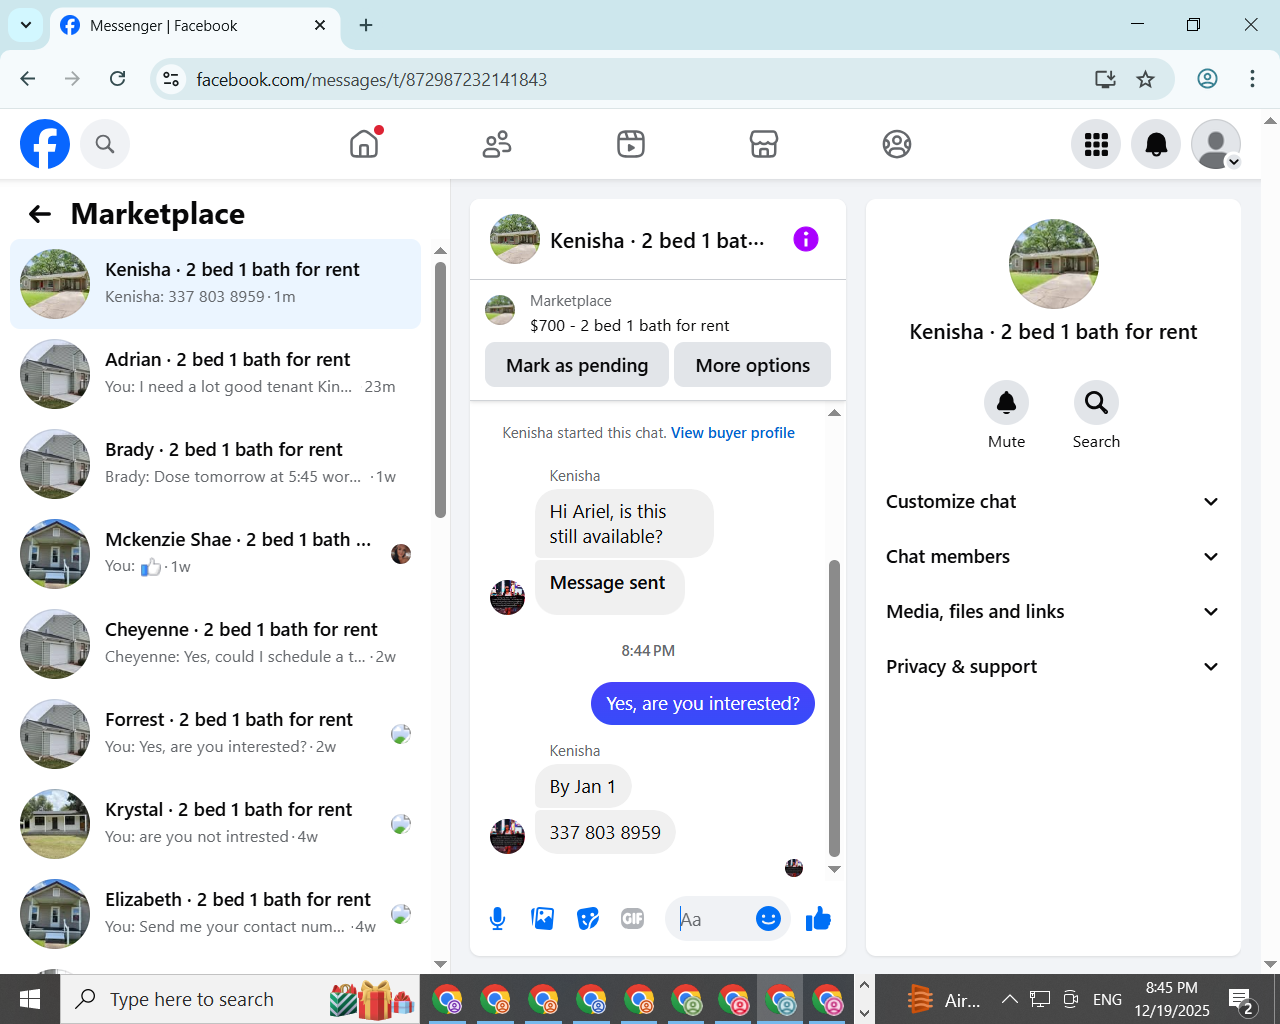Open Kenisha 2 bed 1 bath conversation

[215, 284]
